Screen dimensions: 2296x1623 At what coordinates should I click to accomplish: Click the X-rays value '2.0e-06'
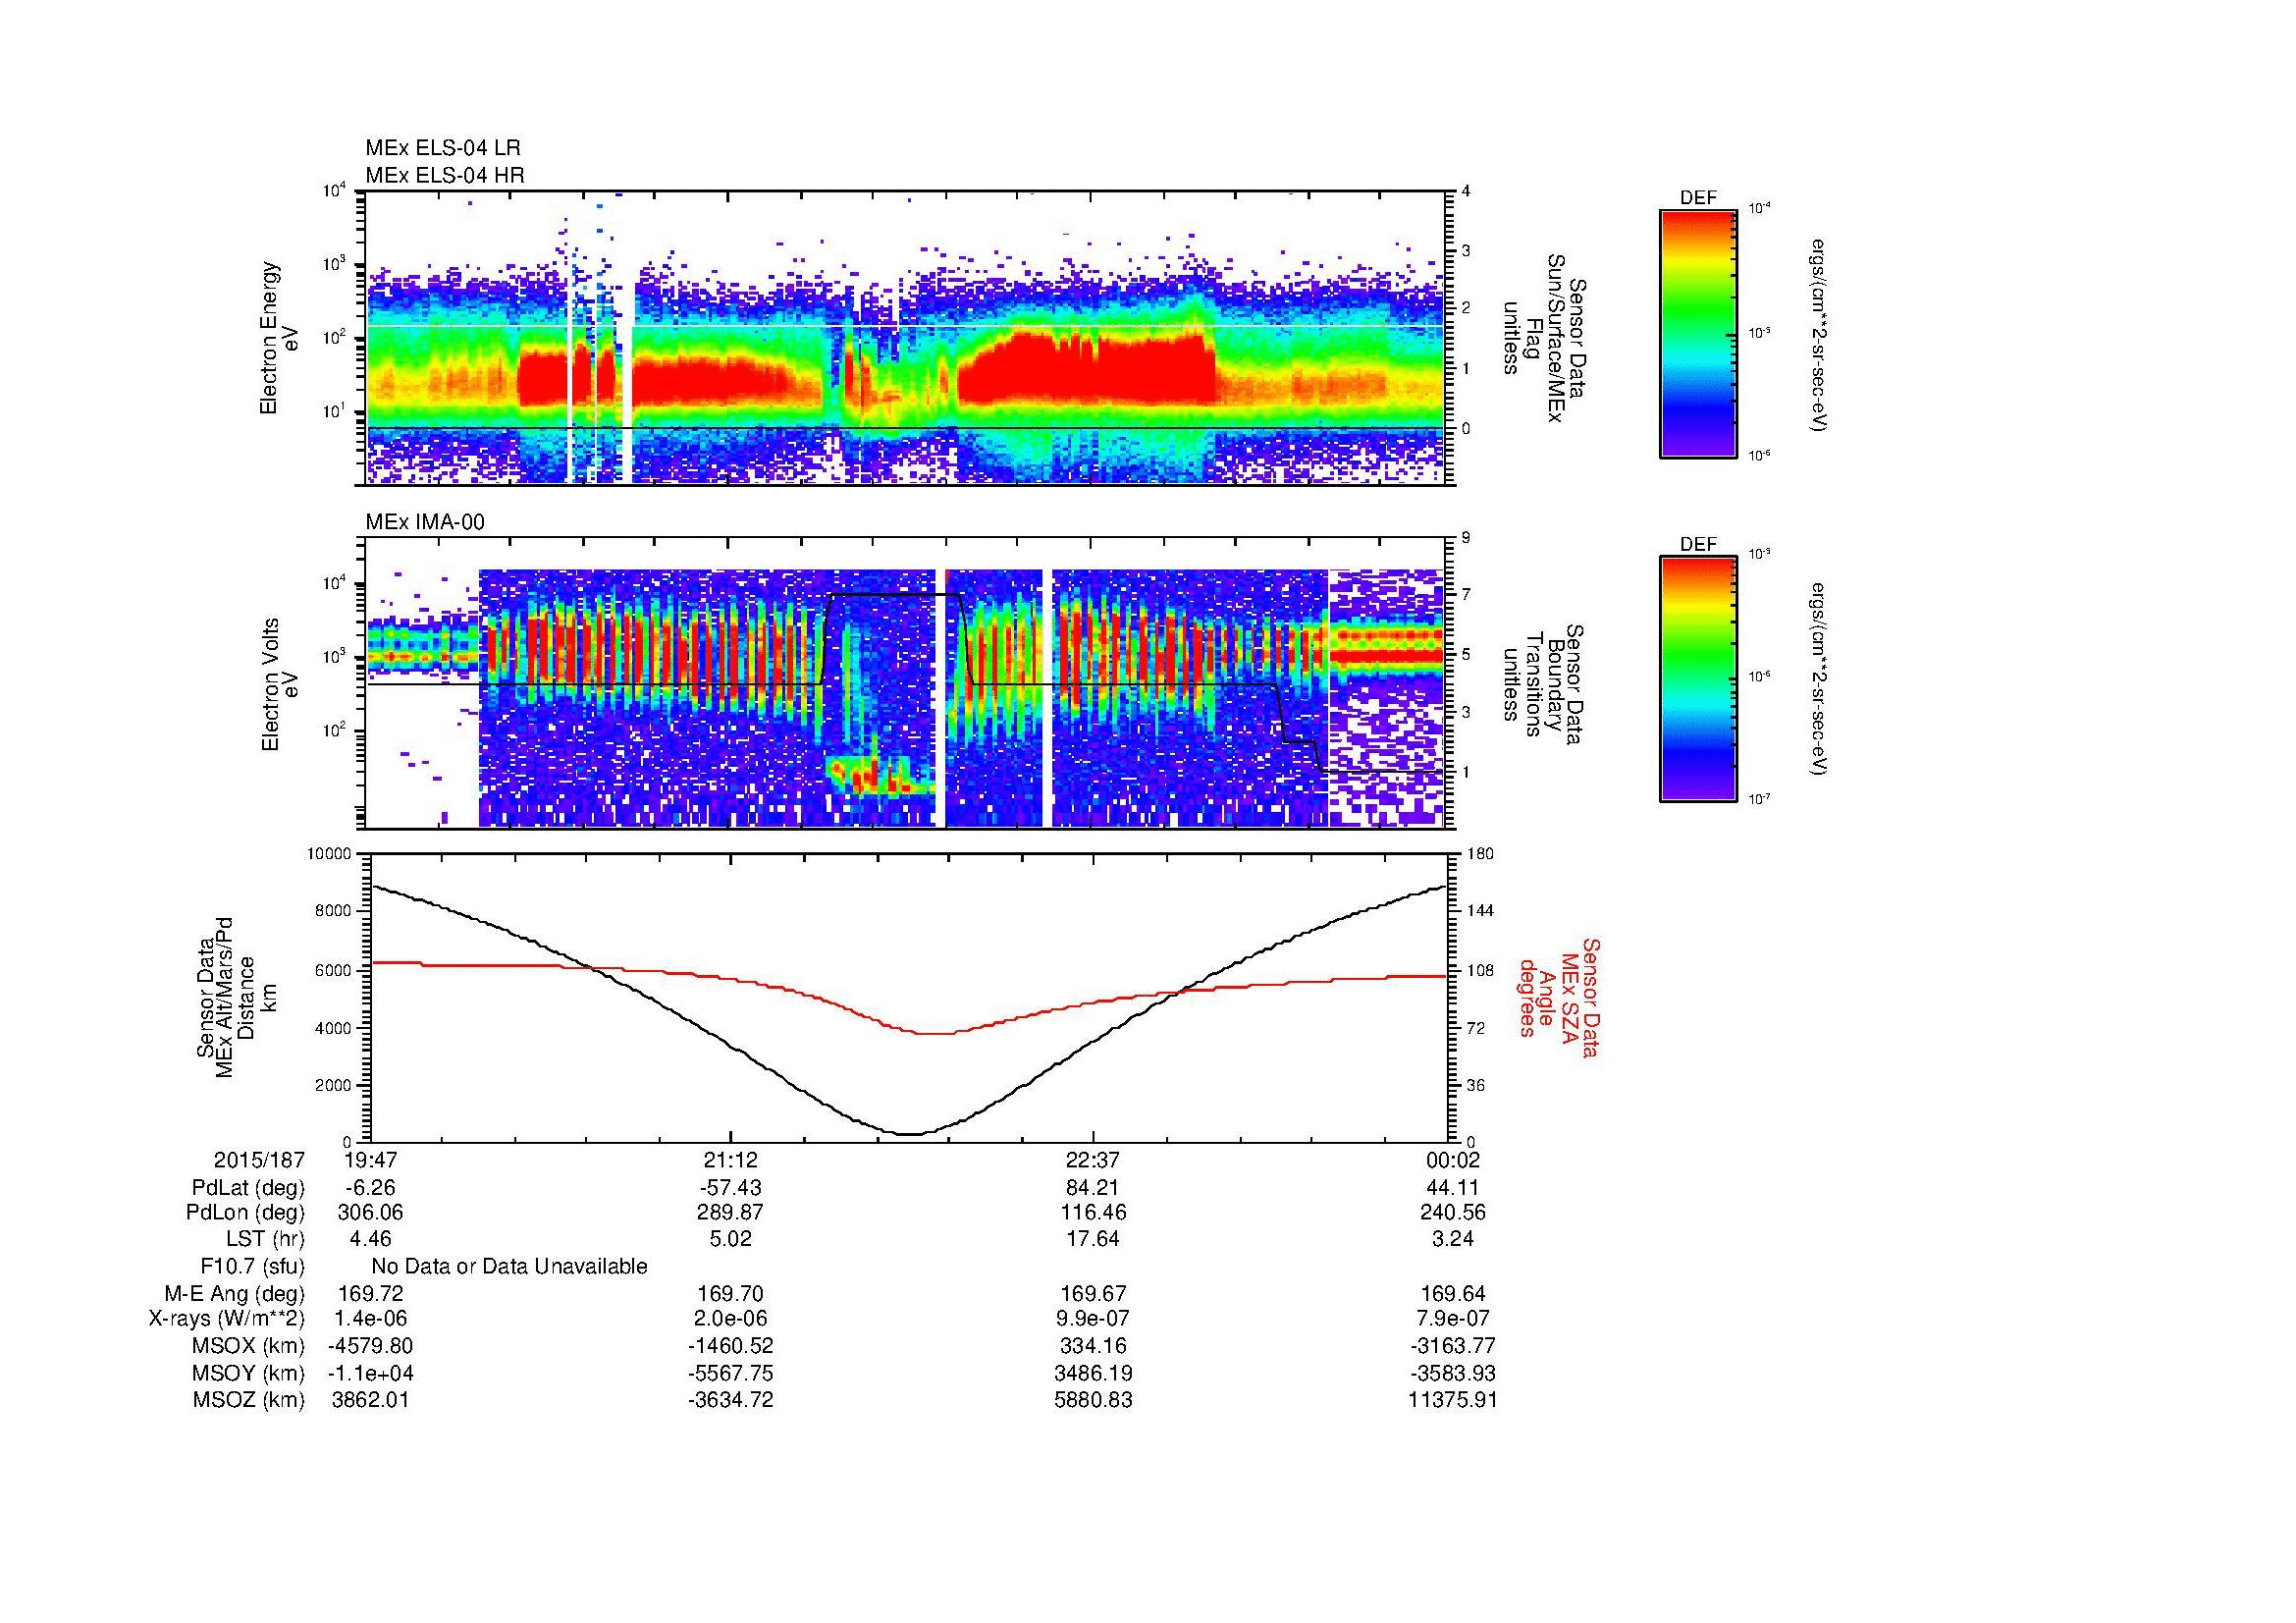(x=731, y=1319)
